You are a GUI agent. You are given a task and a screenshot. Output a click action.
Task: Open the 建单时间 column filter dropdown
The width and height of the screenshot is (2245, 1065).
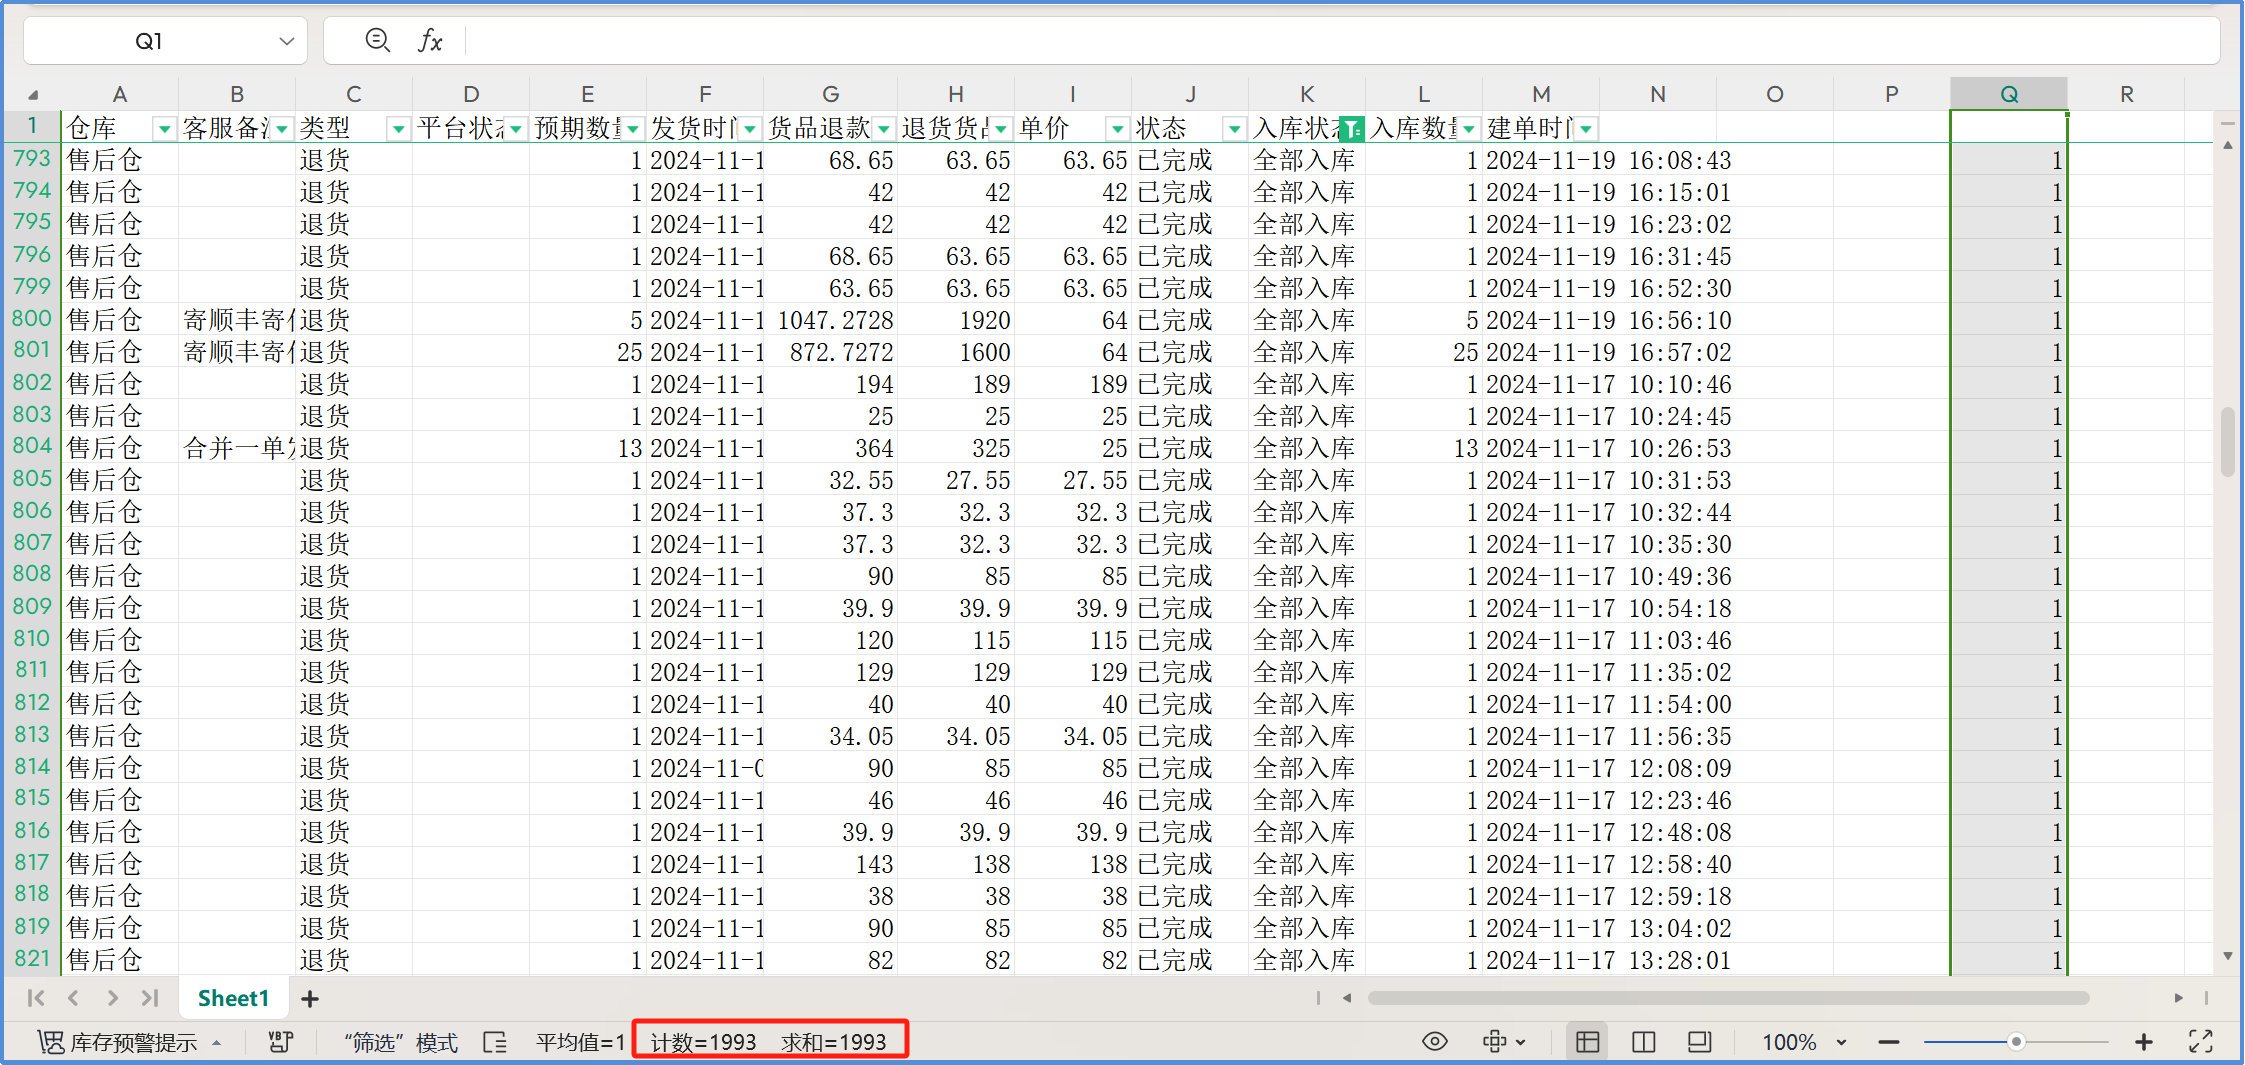(1586, 128)
